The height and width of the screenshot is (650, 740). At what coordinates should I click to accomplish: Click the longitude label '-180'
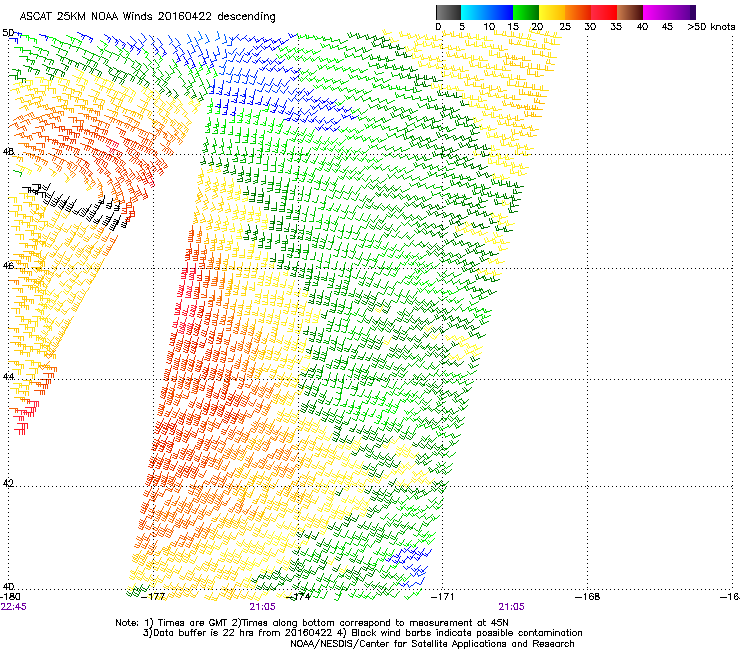pos(10,597)
